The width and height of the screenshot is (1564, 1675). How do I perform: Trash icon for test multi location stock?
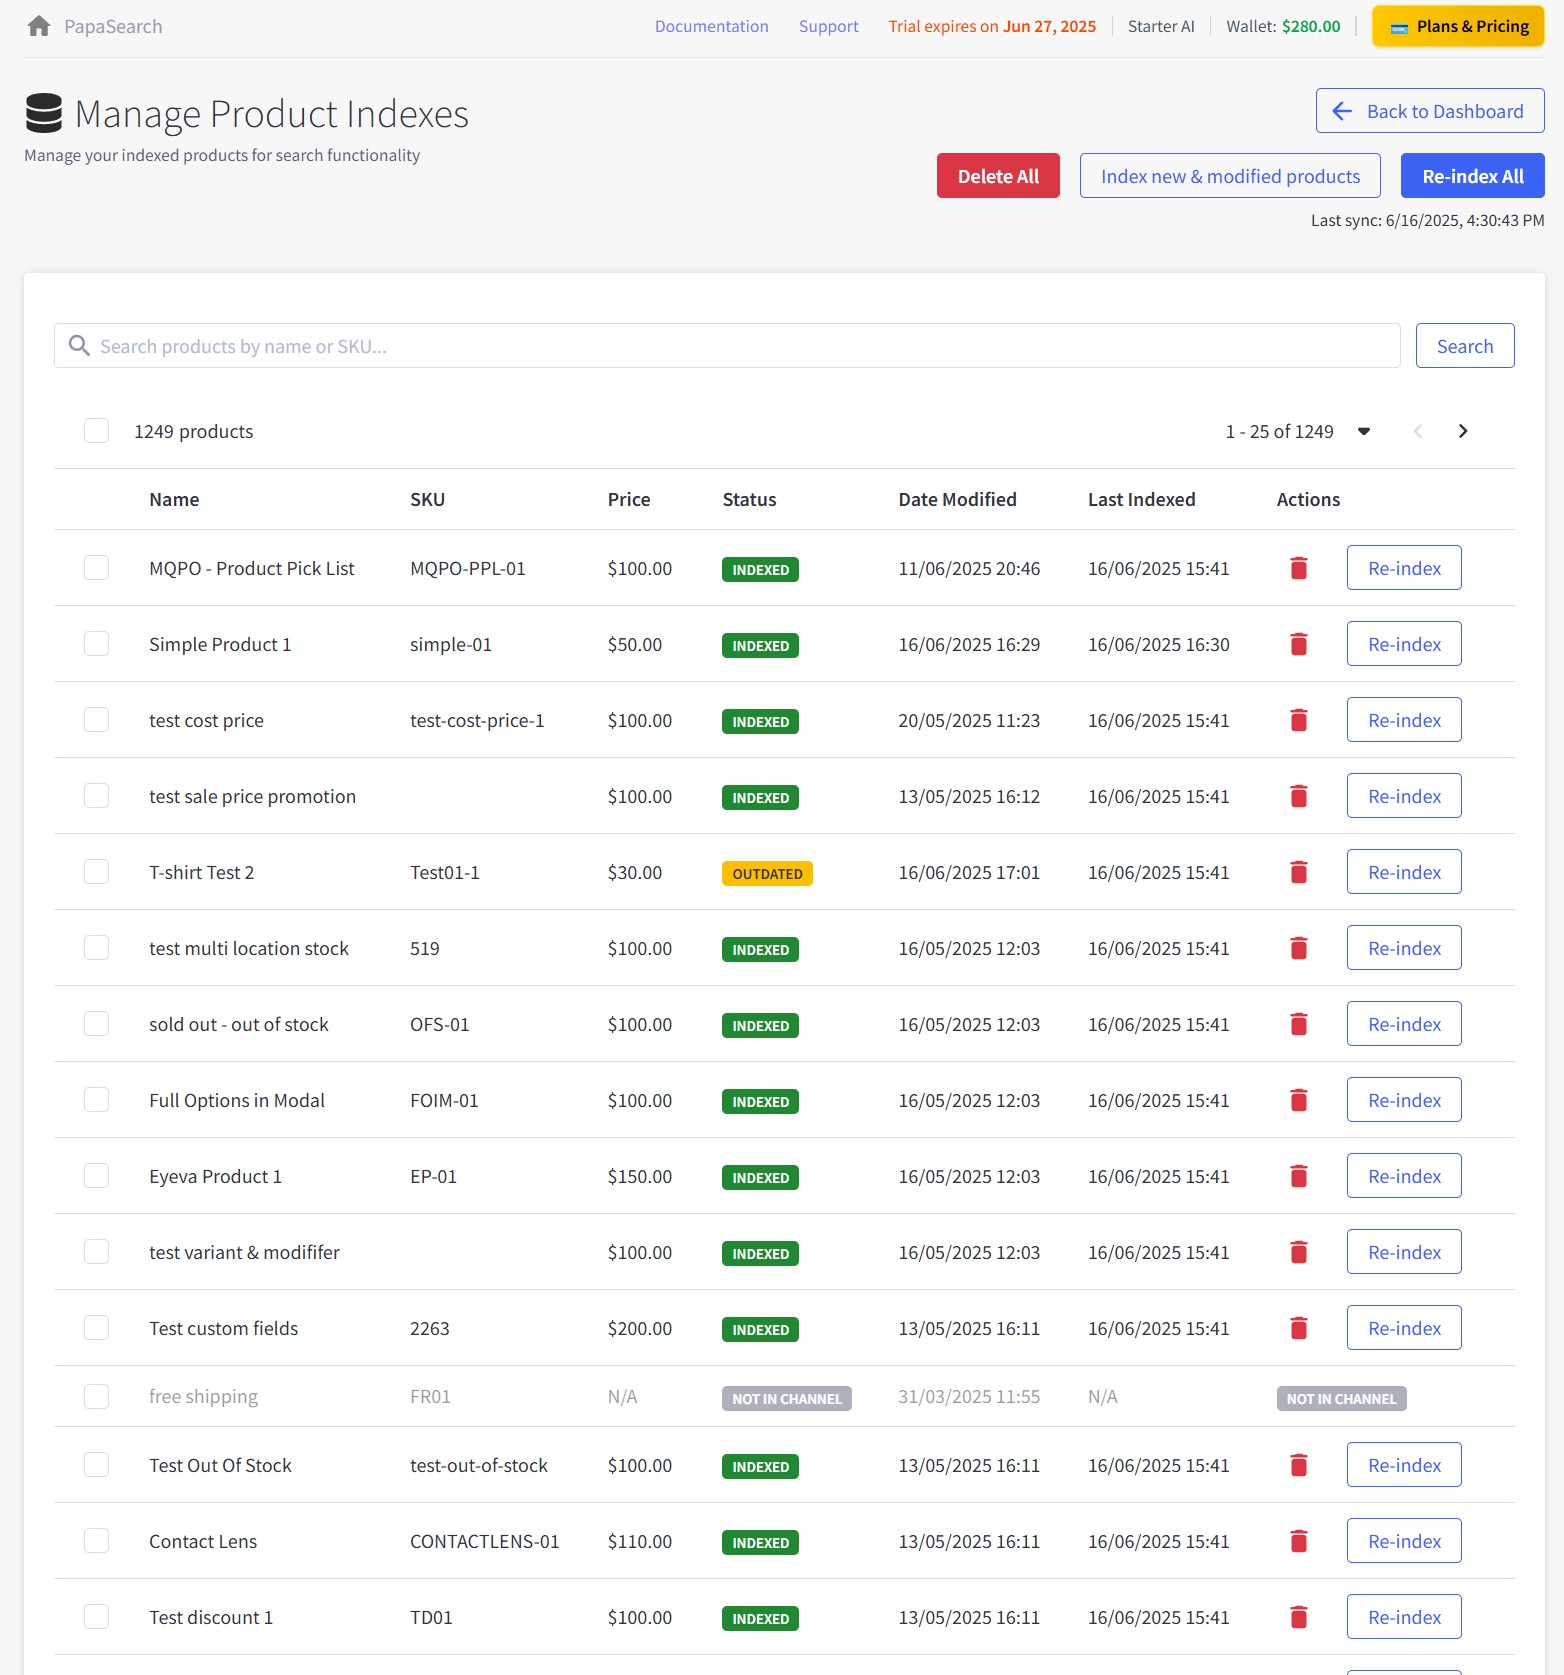pos(1299,948)
